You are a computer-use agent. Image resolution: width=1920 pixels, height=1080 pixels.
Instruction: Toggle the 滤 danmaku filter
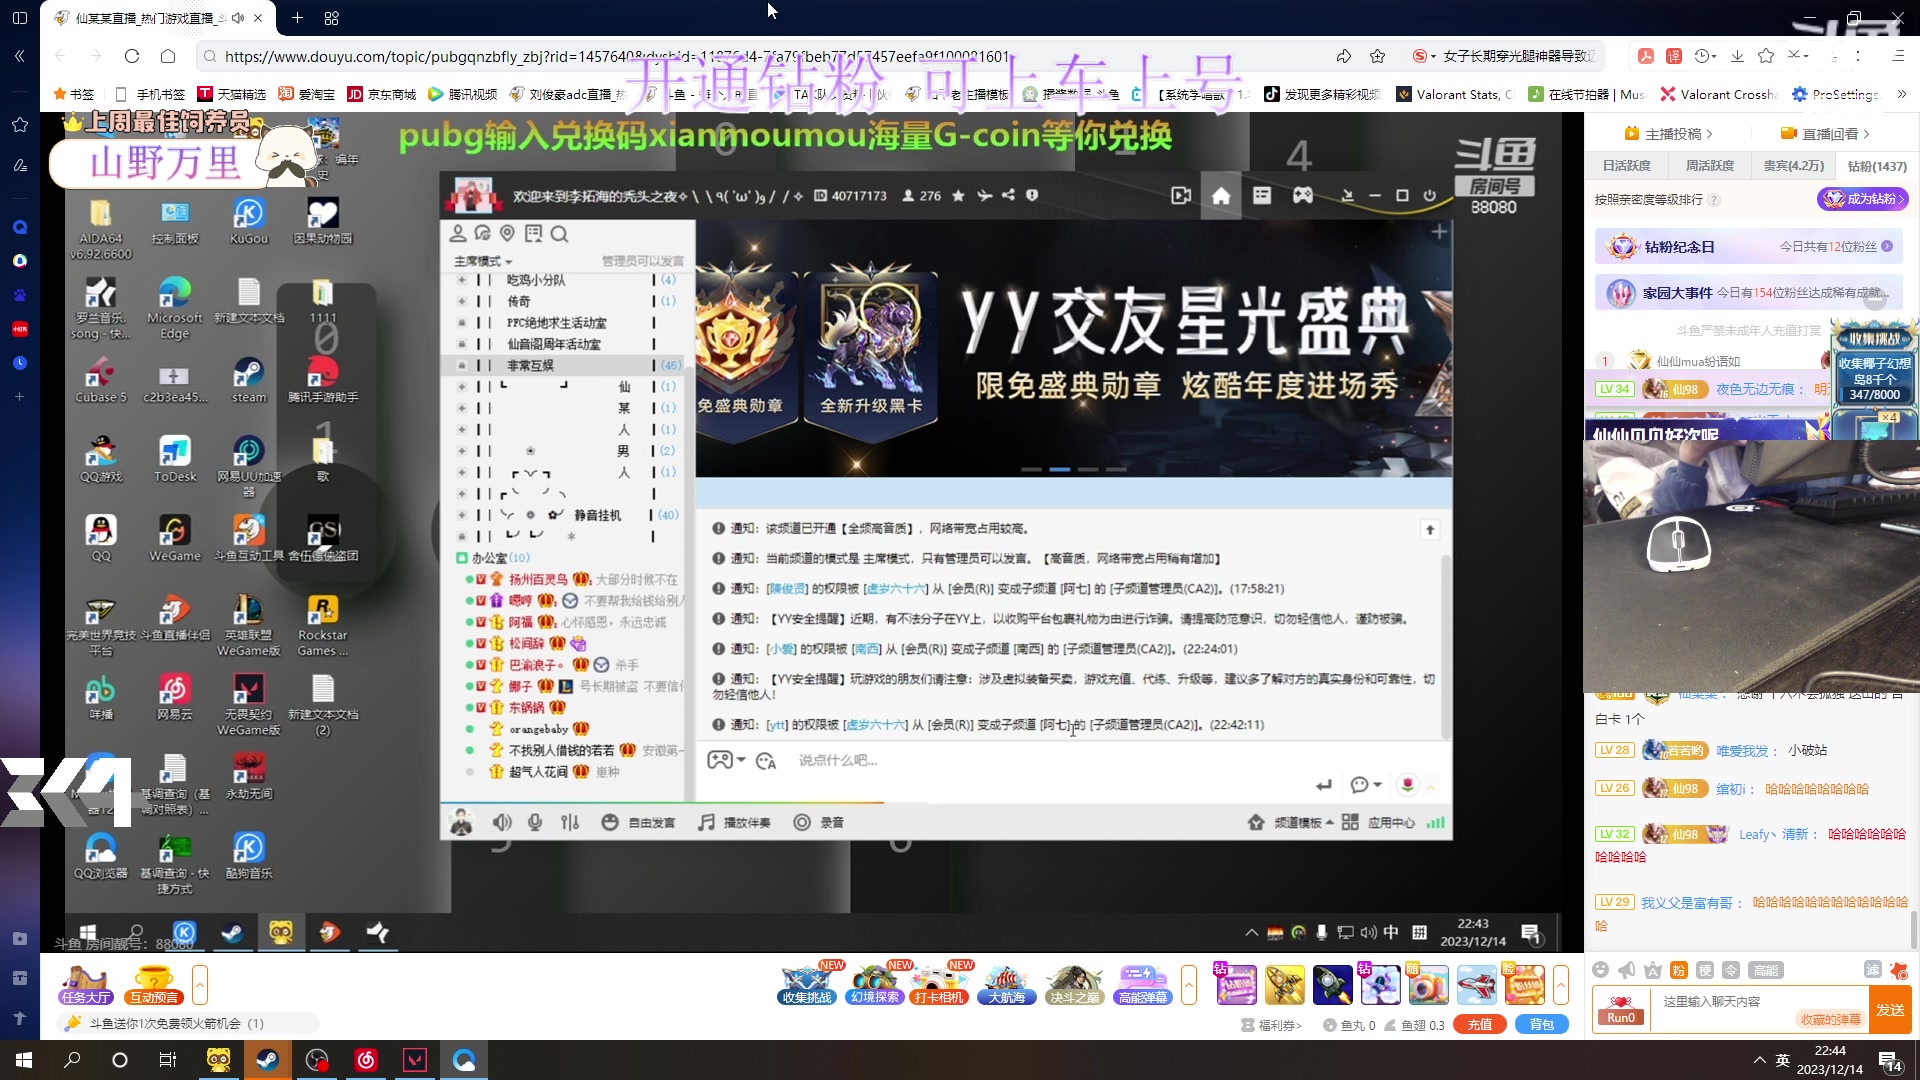(x=1872, y=971)
